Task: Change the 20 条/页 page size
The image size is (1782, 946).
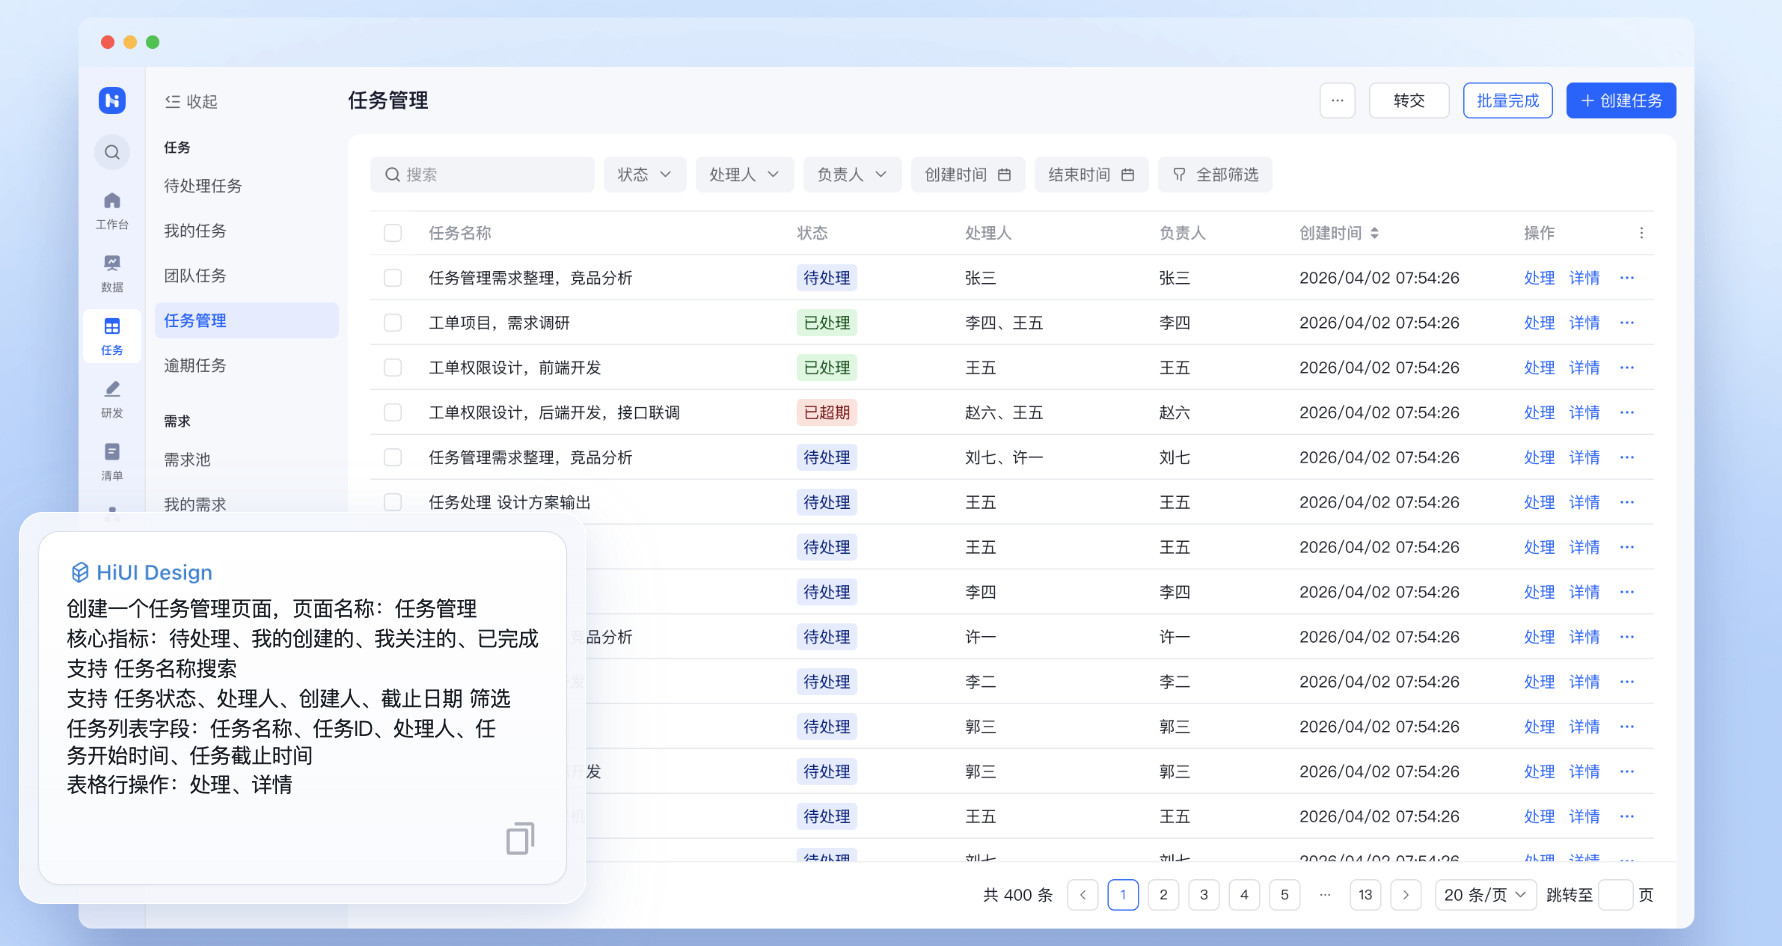Action: (x=1485, y=895)
